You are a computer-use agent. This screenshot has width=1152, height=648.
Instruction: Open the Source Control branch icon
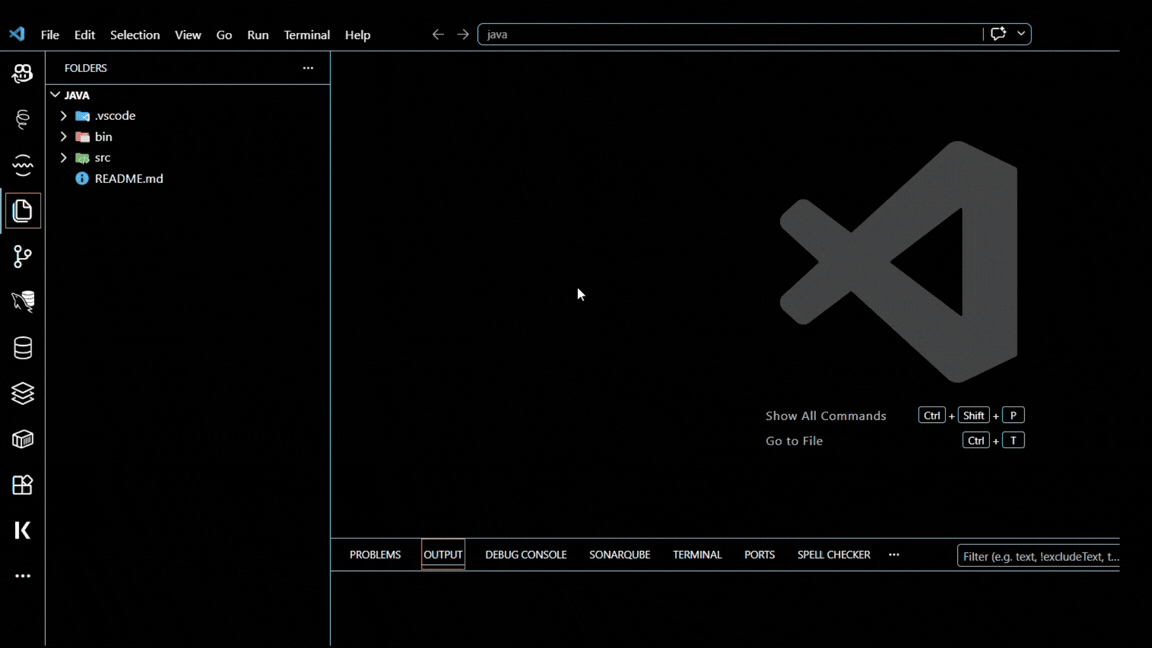point(22,256)
